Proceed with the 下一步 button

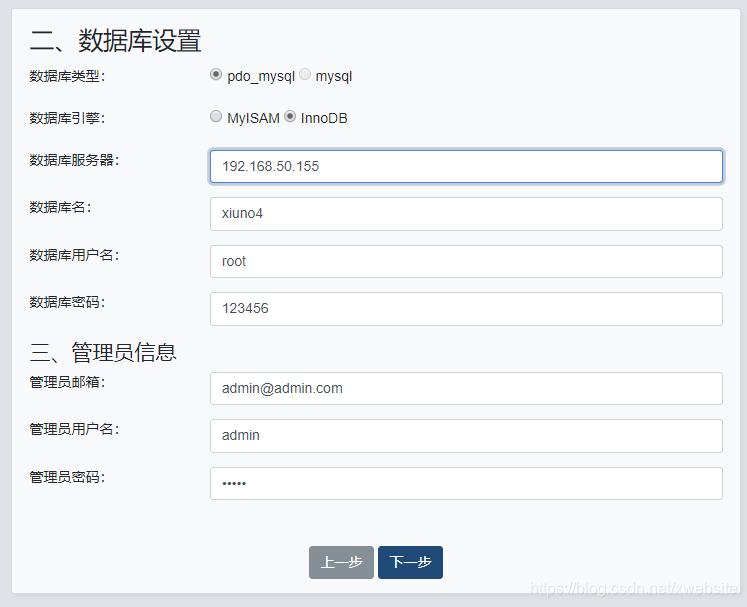(x=410, y=563)
